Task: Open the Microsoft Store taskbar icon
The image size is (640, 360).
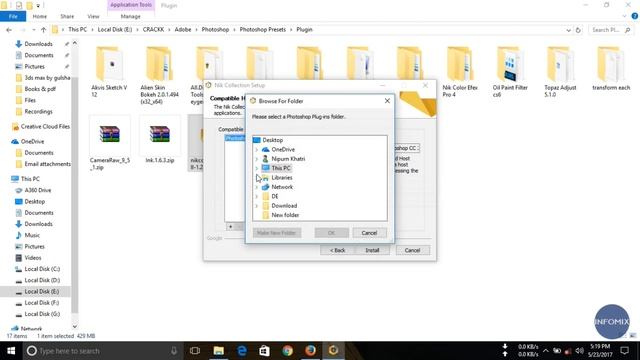Action: click(264, 351)
